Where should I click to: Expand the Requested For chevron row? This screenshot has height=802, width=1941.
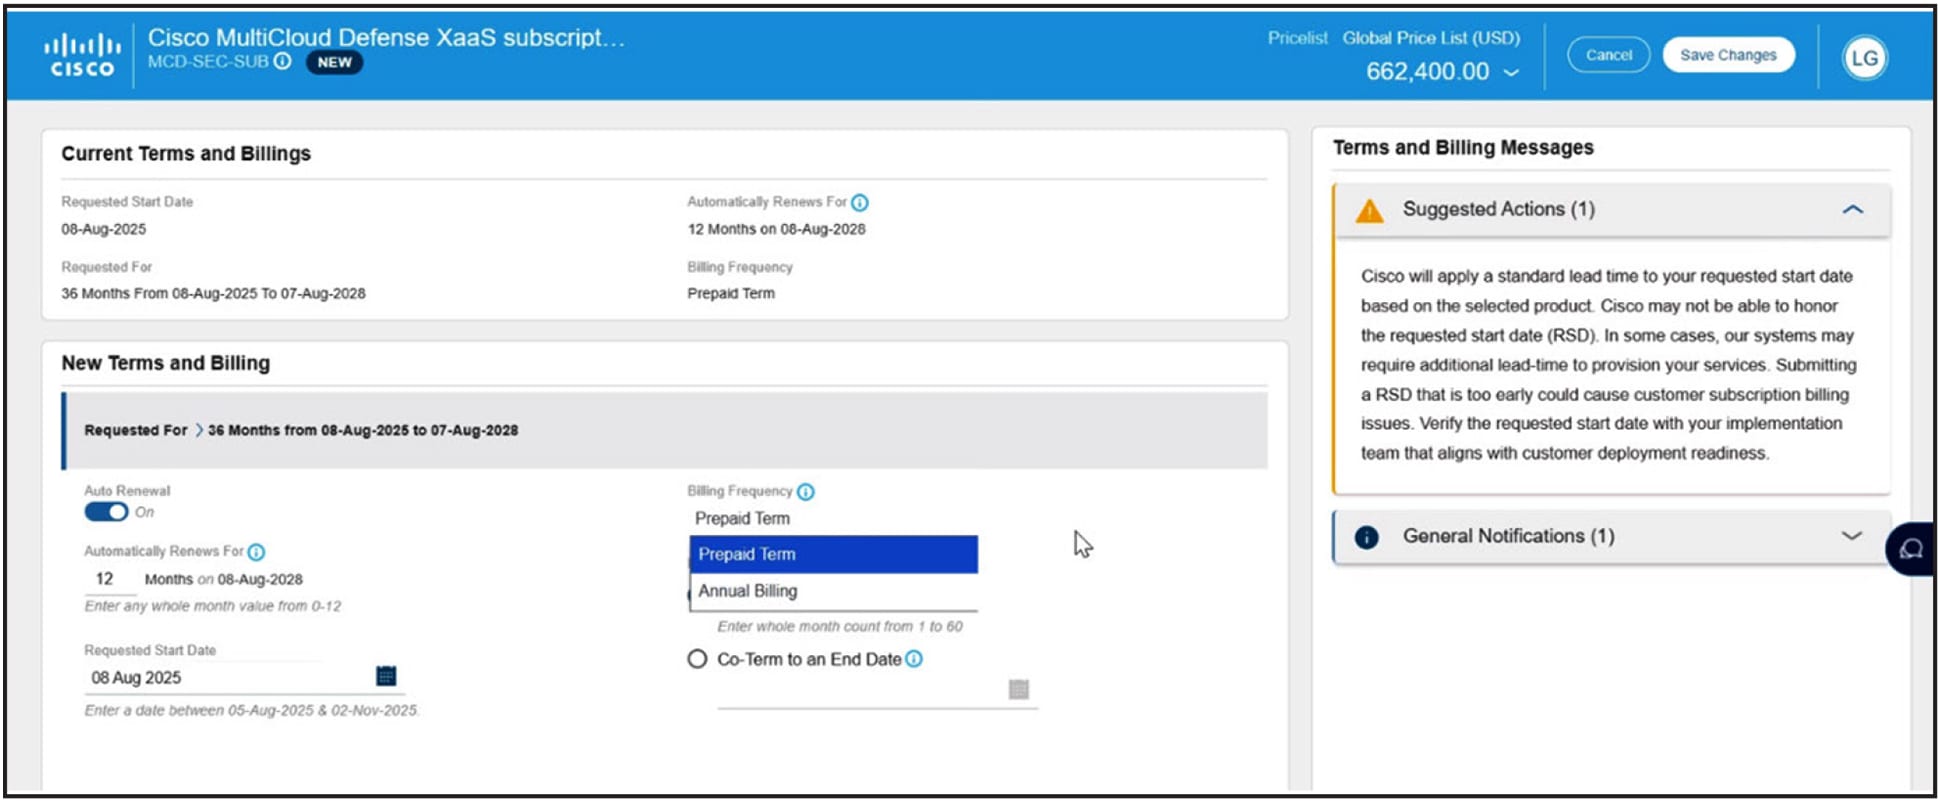[665, 430]
